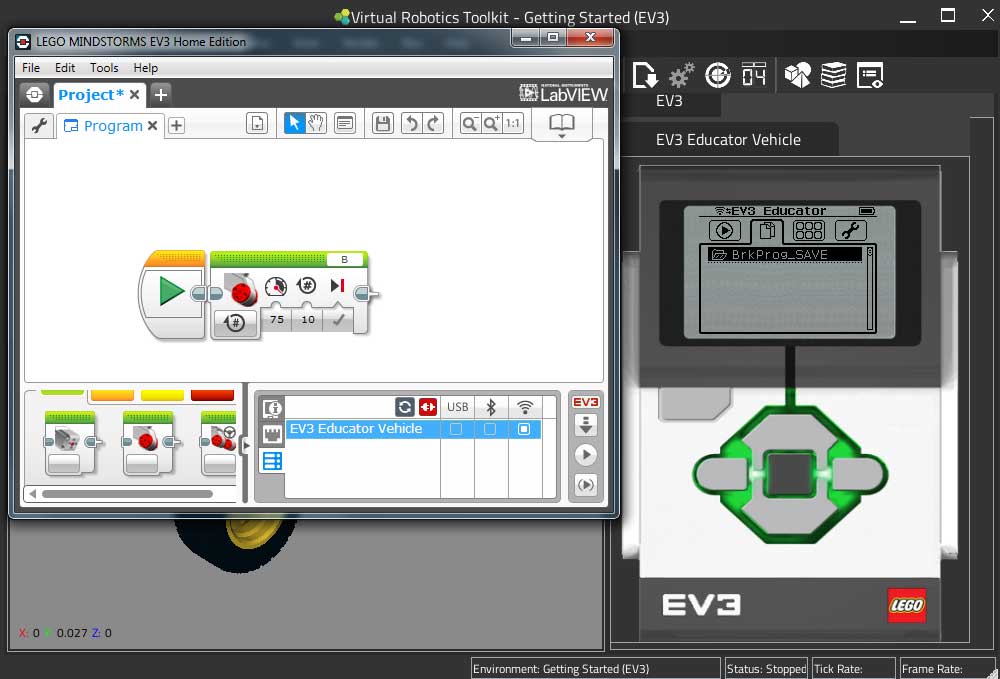Download the program to the brick
The image size is (1000, 679).
point(585,425)
